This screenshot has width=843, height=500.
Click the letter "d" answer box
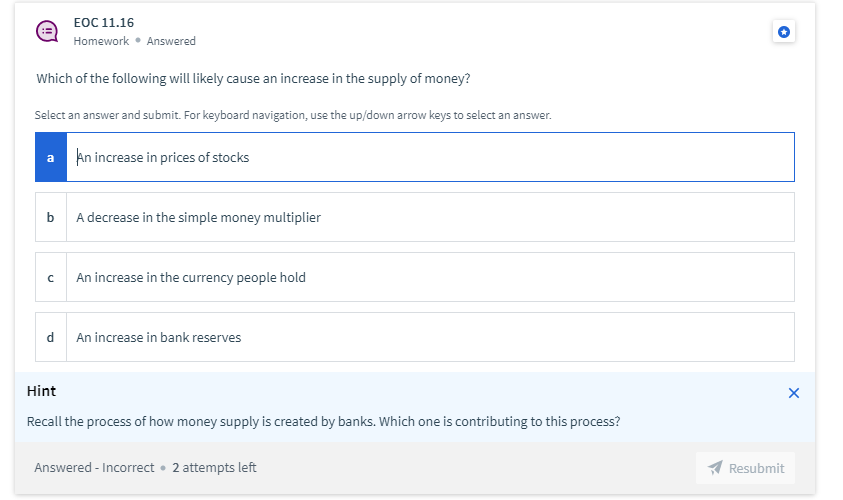coord(51,337)
